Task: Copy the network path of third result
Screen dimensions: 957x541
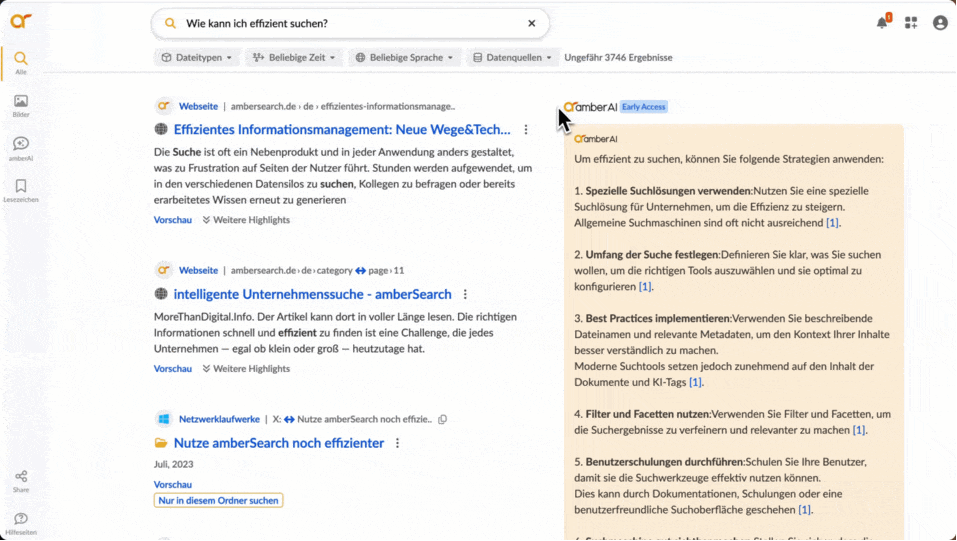Action: (x=442, y=419)
